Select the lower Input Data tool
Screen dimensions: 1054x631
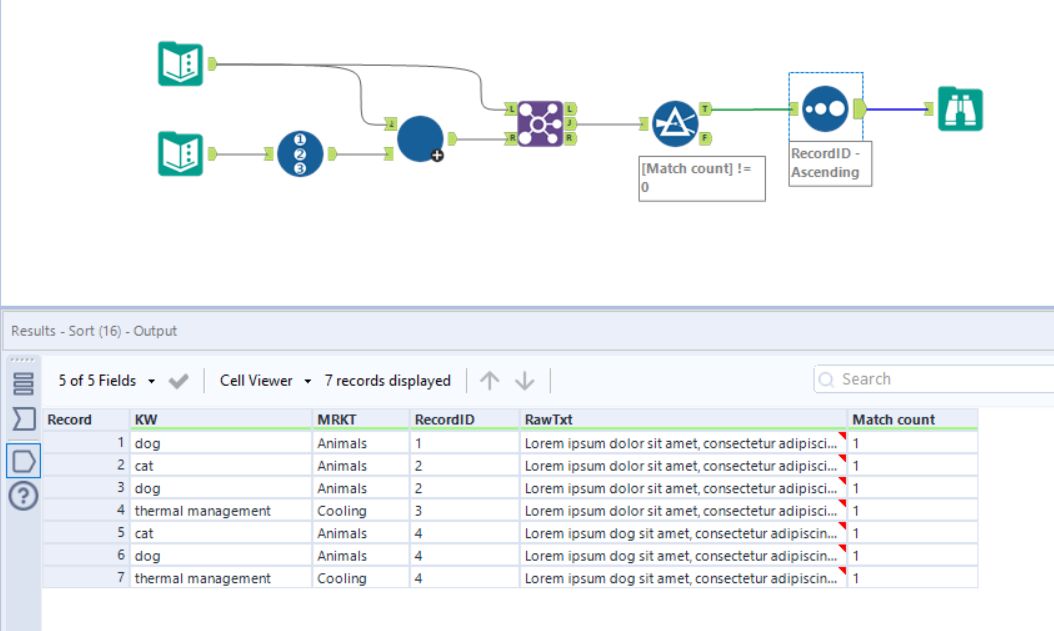(x=181, y=155)
